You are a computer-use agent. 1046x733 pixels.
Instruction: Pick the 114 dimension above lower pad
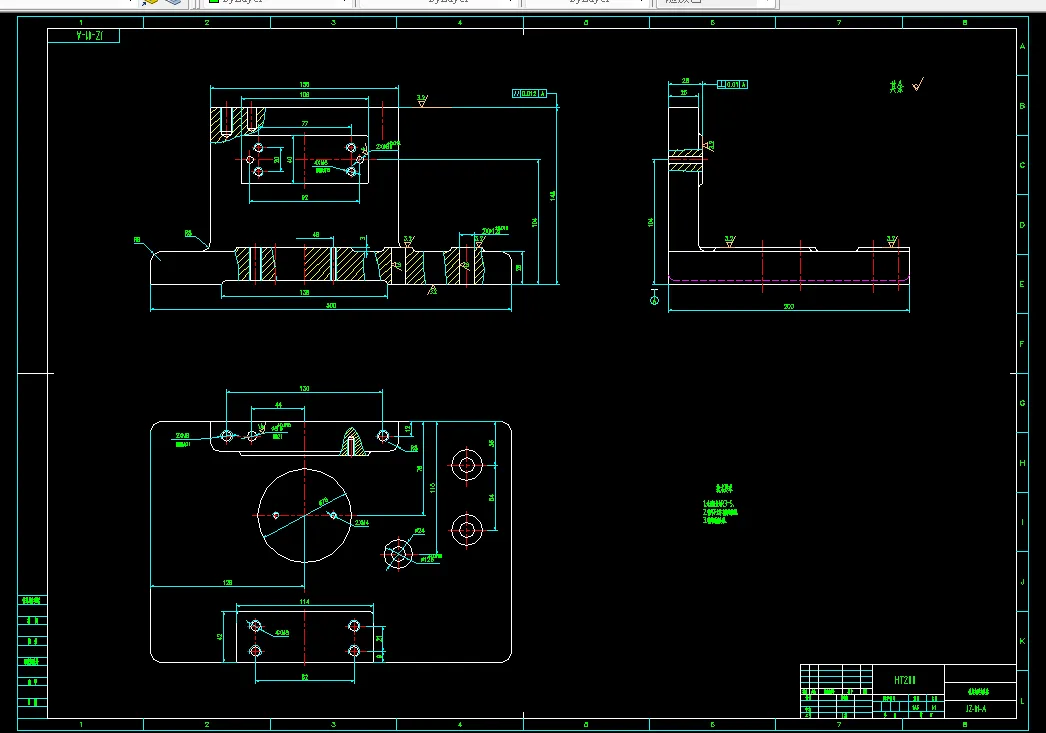click(304, 602)
